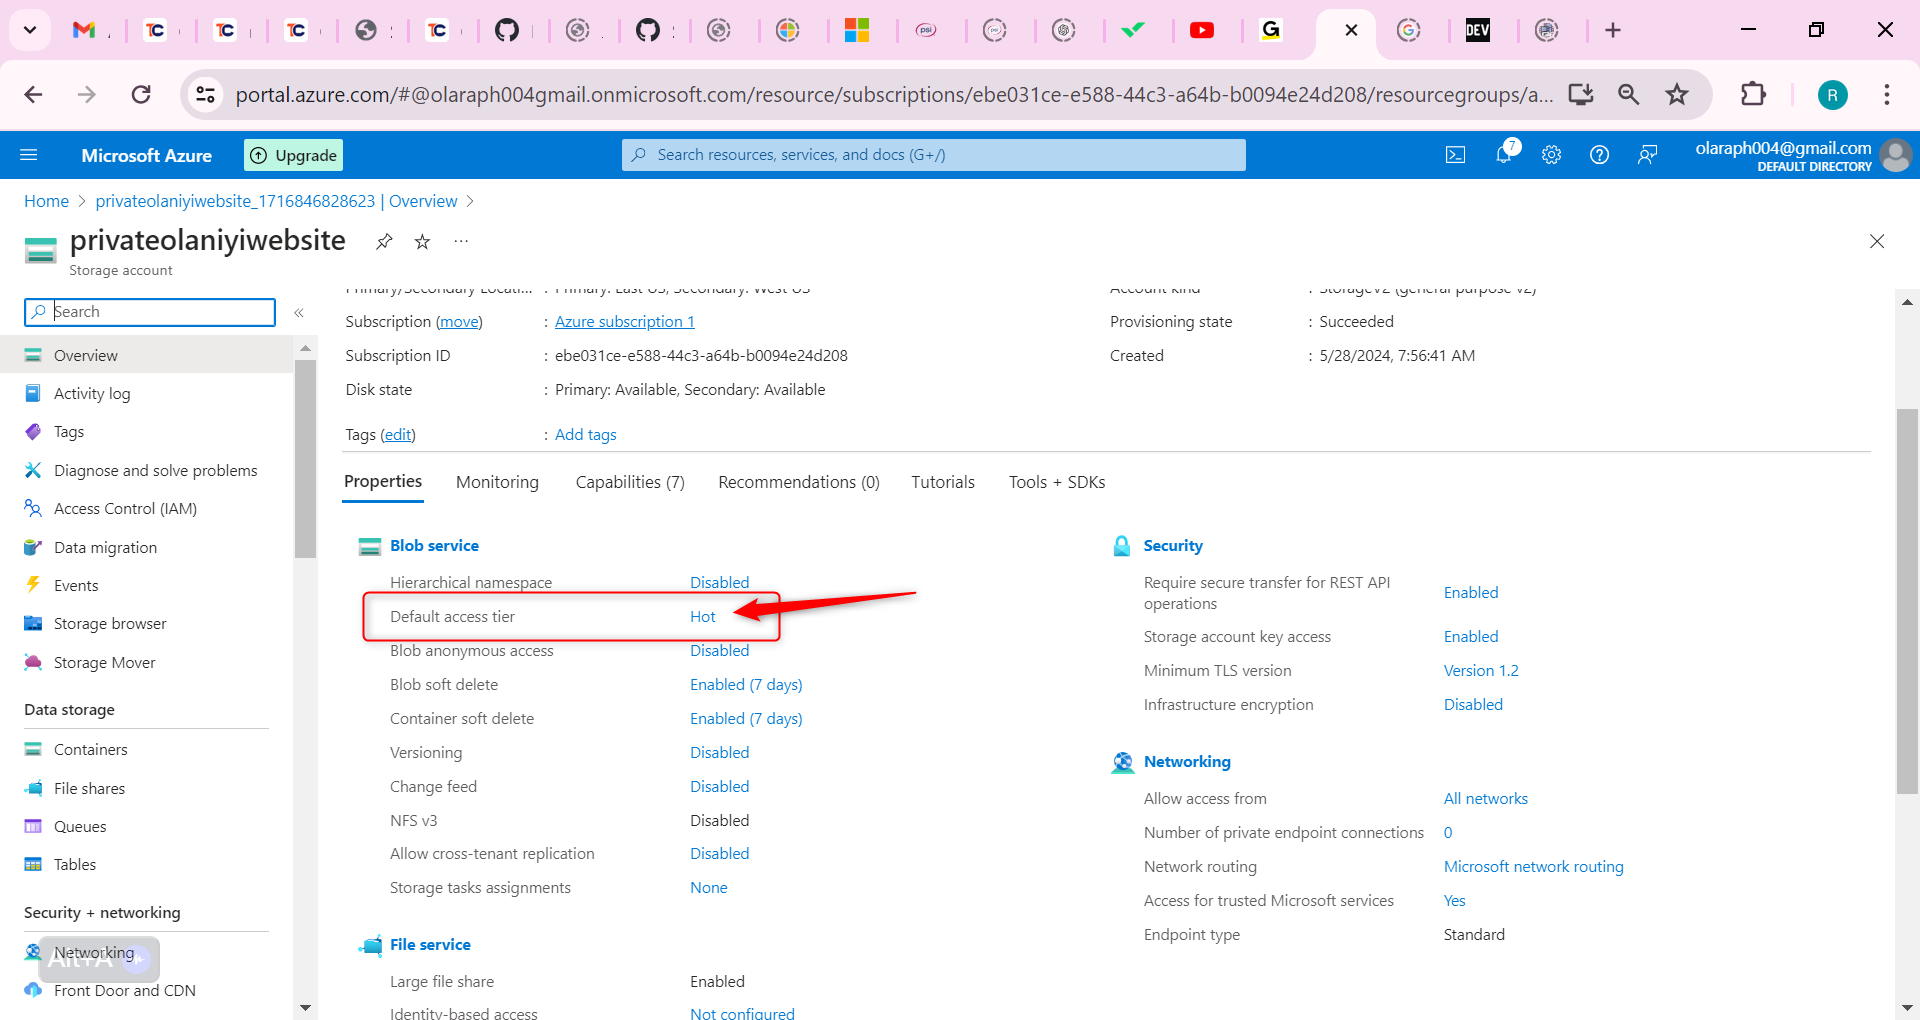Viewport: 1920px width, 1020px height.
Task: Click Version 1.2 minimum TLS link
Action: (1480, 670)
